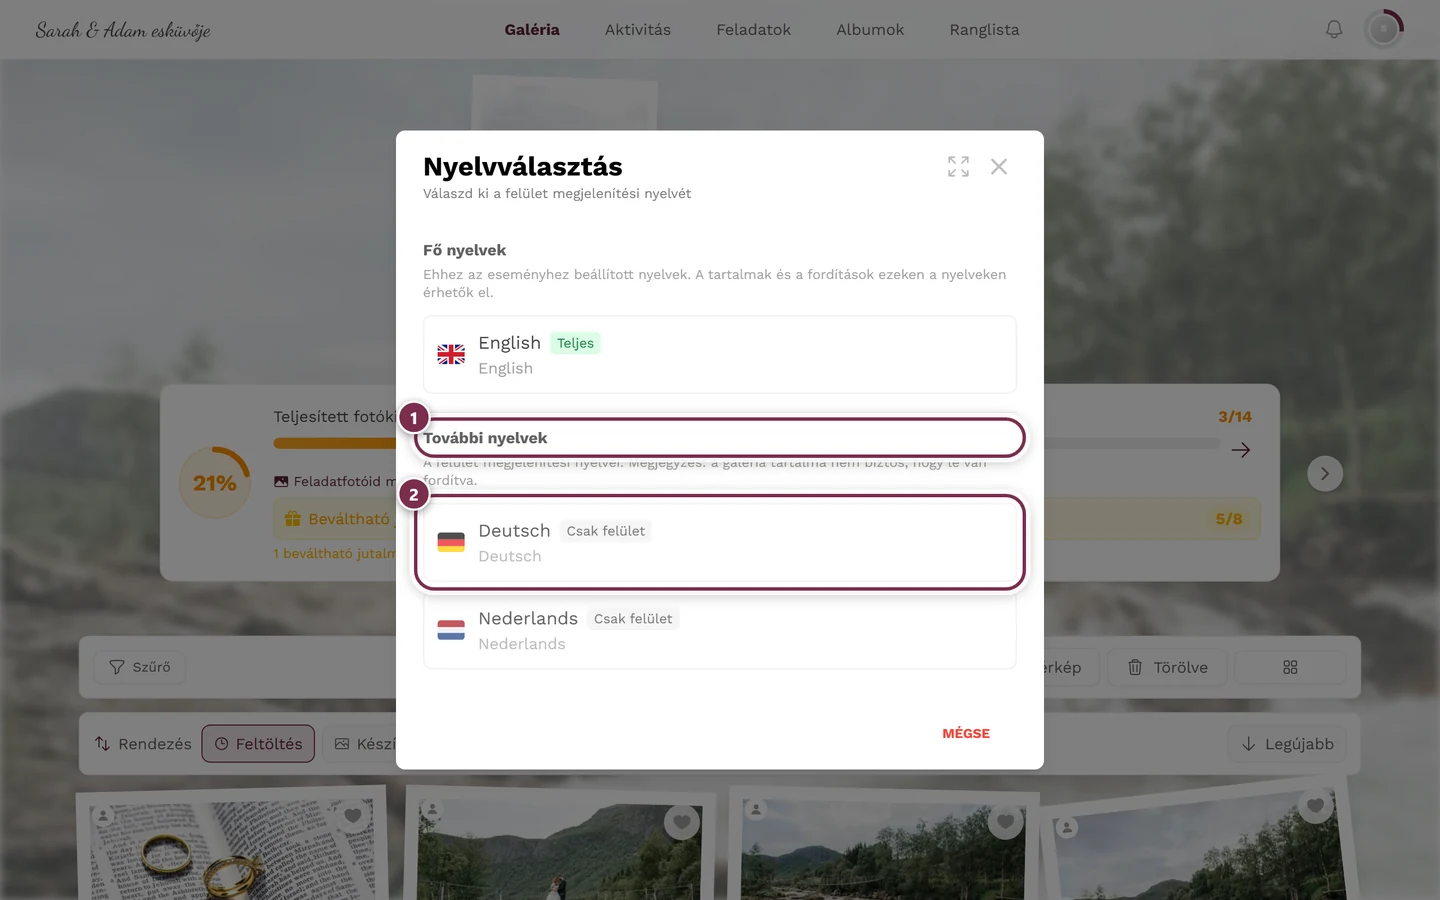This screenshot has width=1440, height=900.
Task: Go to the Feladatok tab
Action: click(x=754, y=30)
